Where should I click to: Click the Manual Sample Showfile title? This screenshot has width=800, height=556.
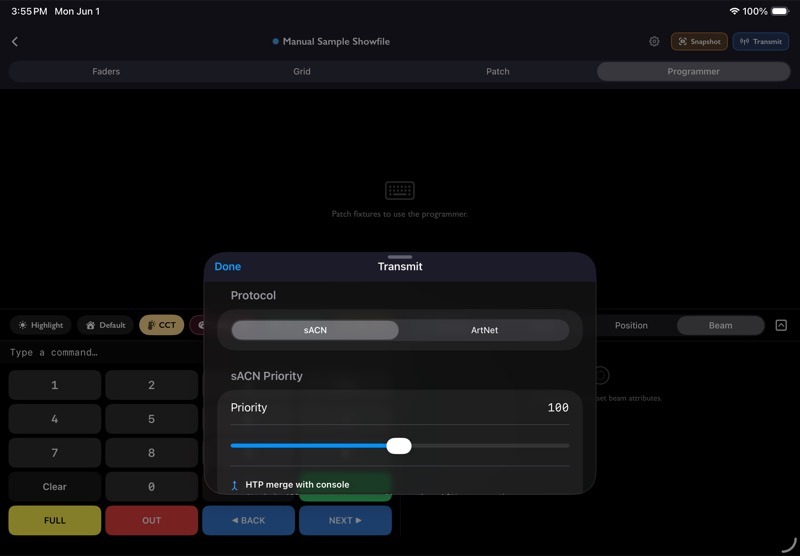pos(336,41)
